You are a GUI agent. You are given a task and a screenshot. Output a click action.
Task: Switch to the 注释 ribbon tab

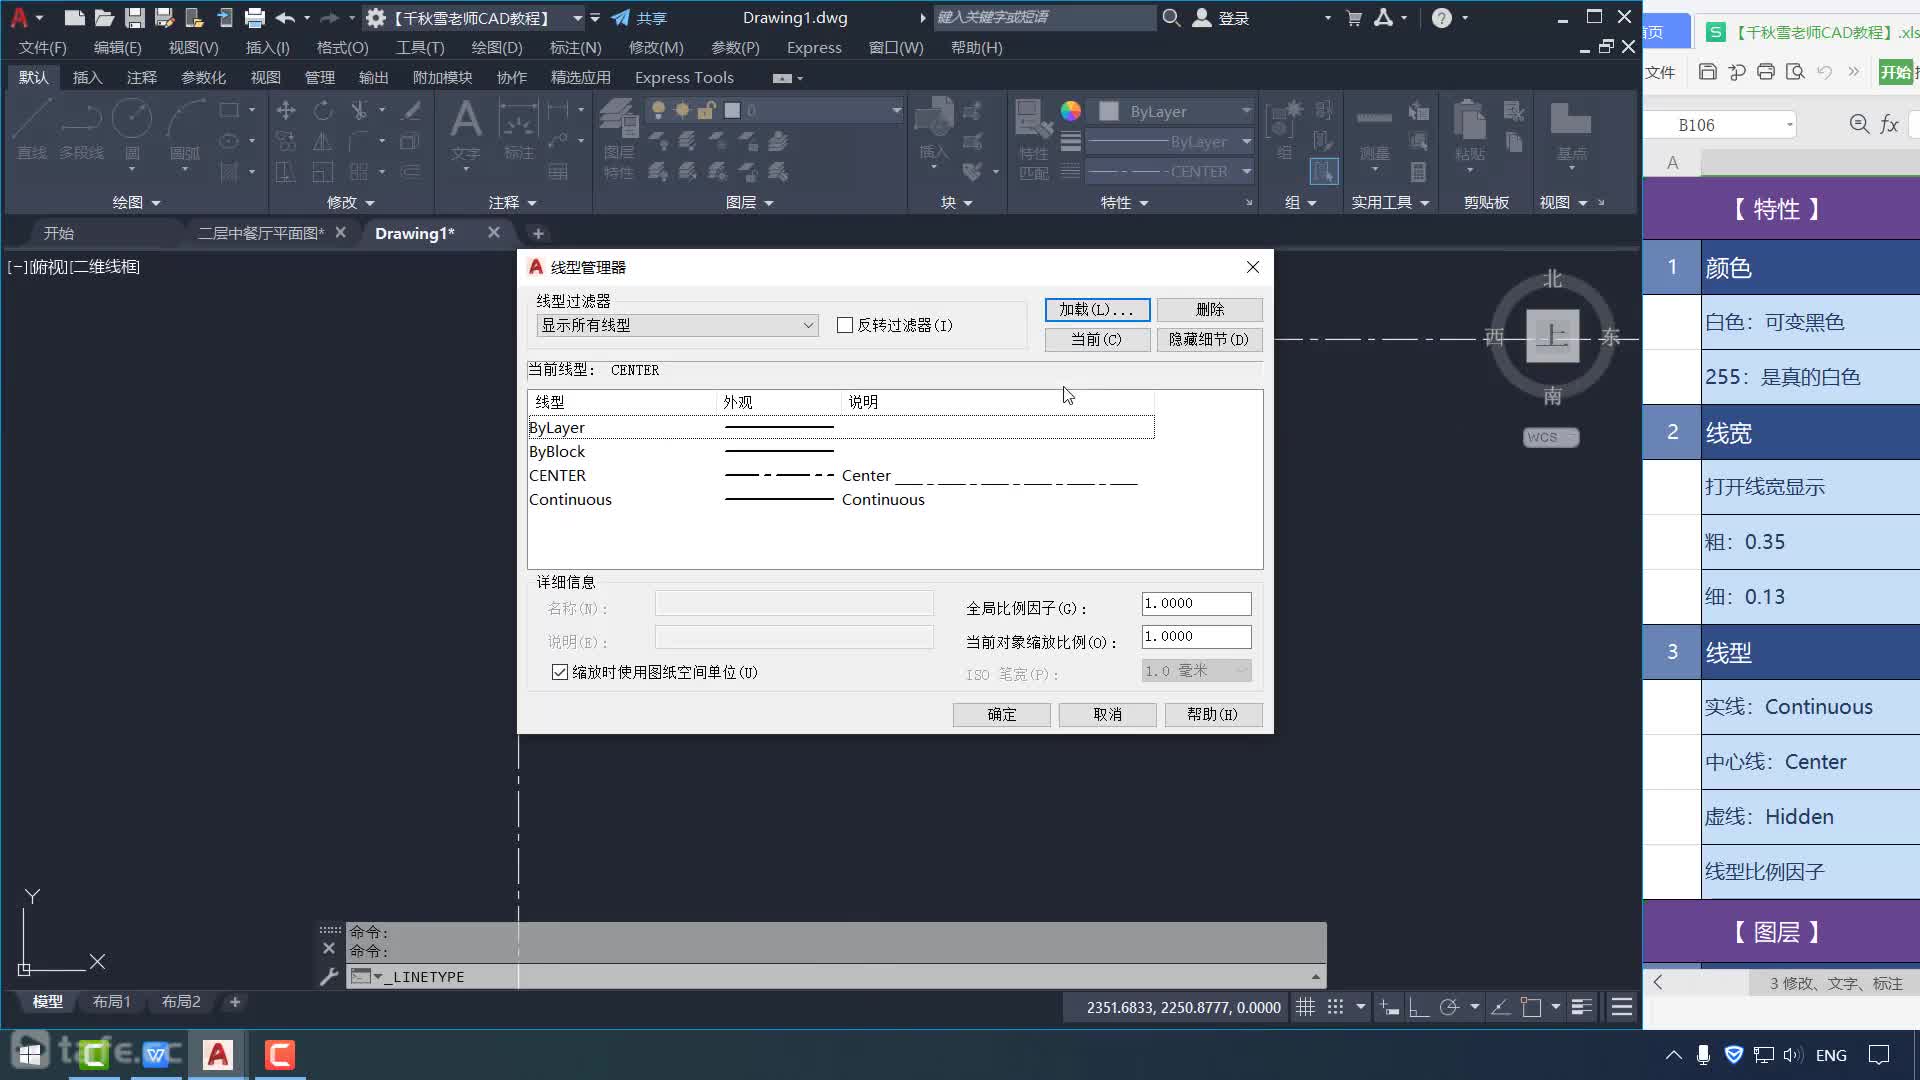(x=141, y=77)
